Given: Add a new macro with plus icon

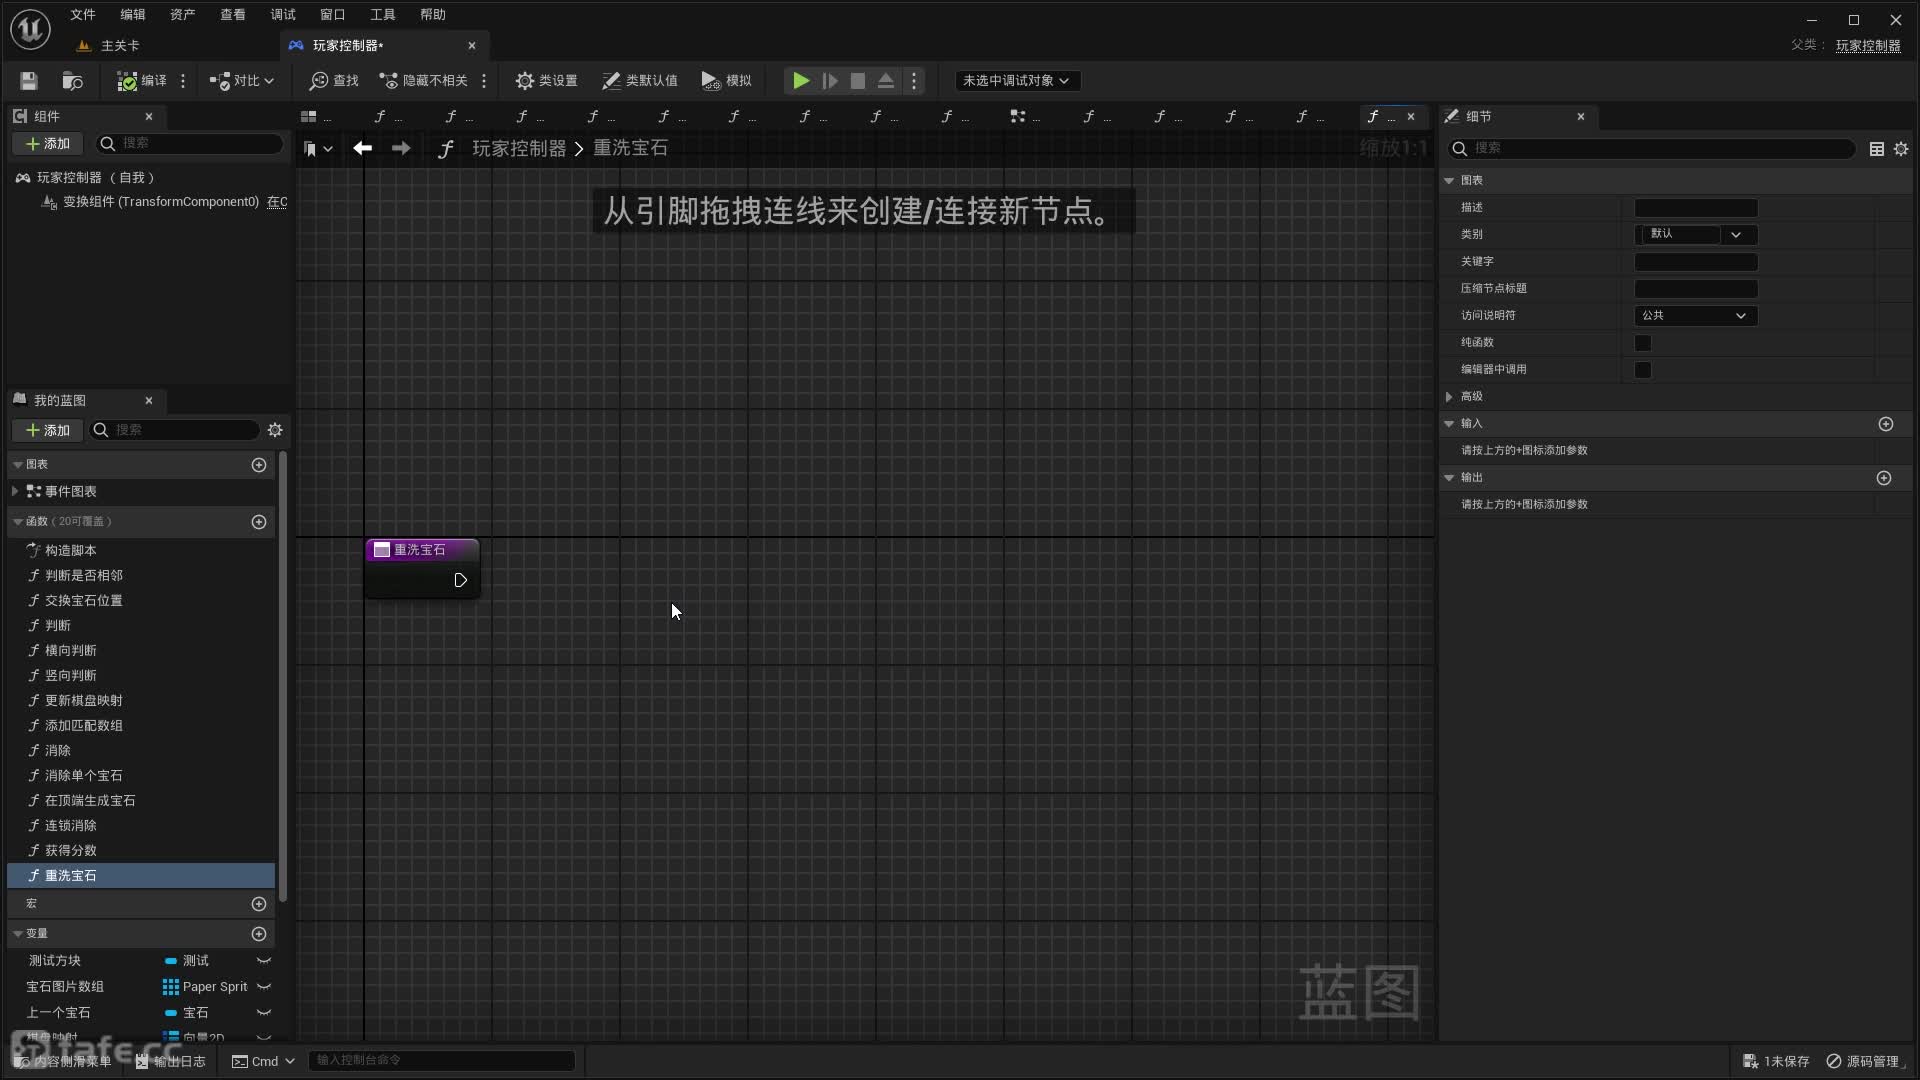Looking at the screenshot, I should click(259, 904).
